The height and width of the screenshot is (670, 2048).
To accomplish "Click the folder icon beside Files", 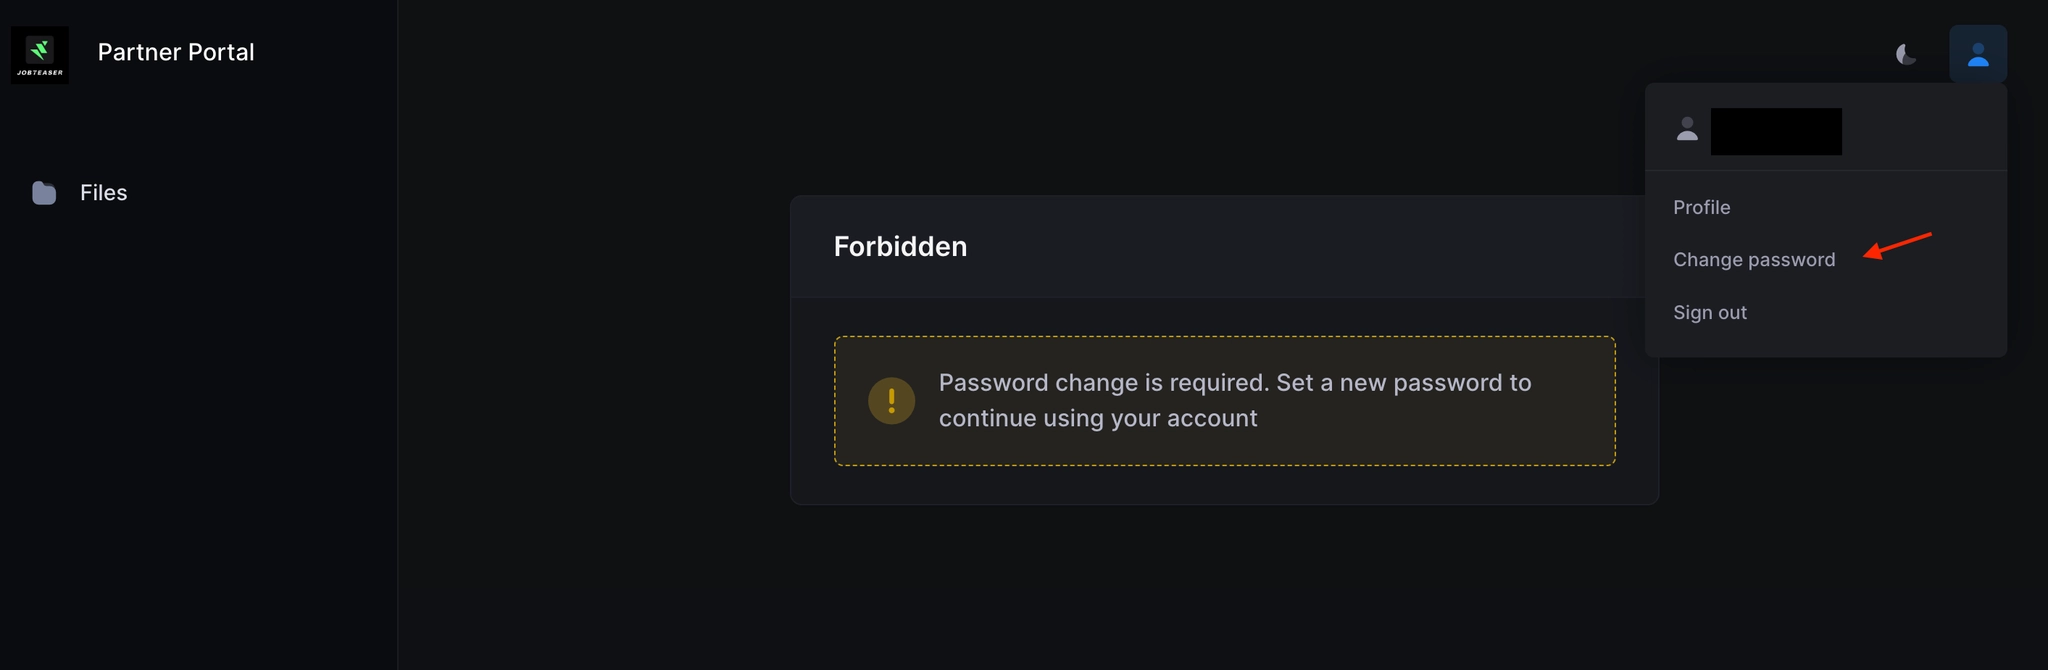I will click(x=44, y=193).
